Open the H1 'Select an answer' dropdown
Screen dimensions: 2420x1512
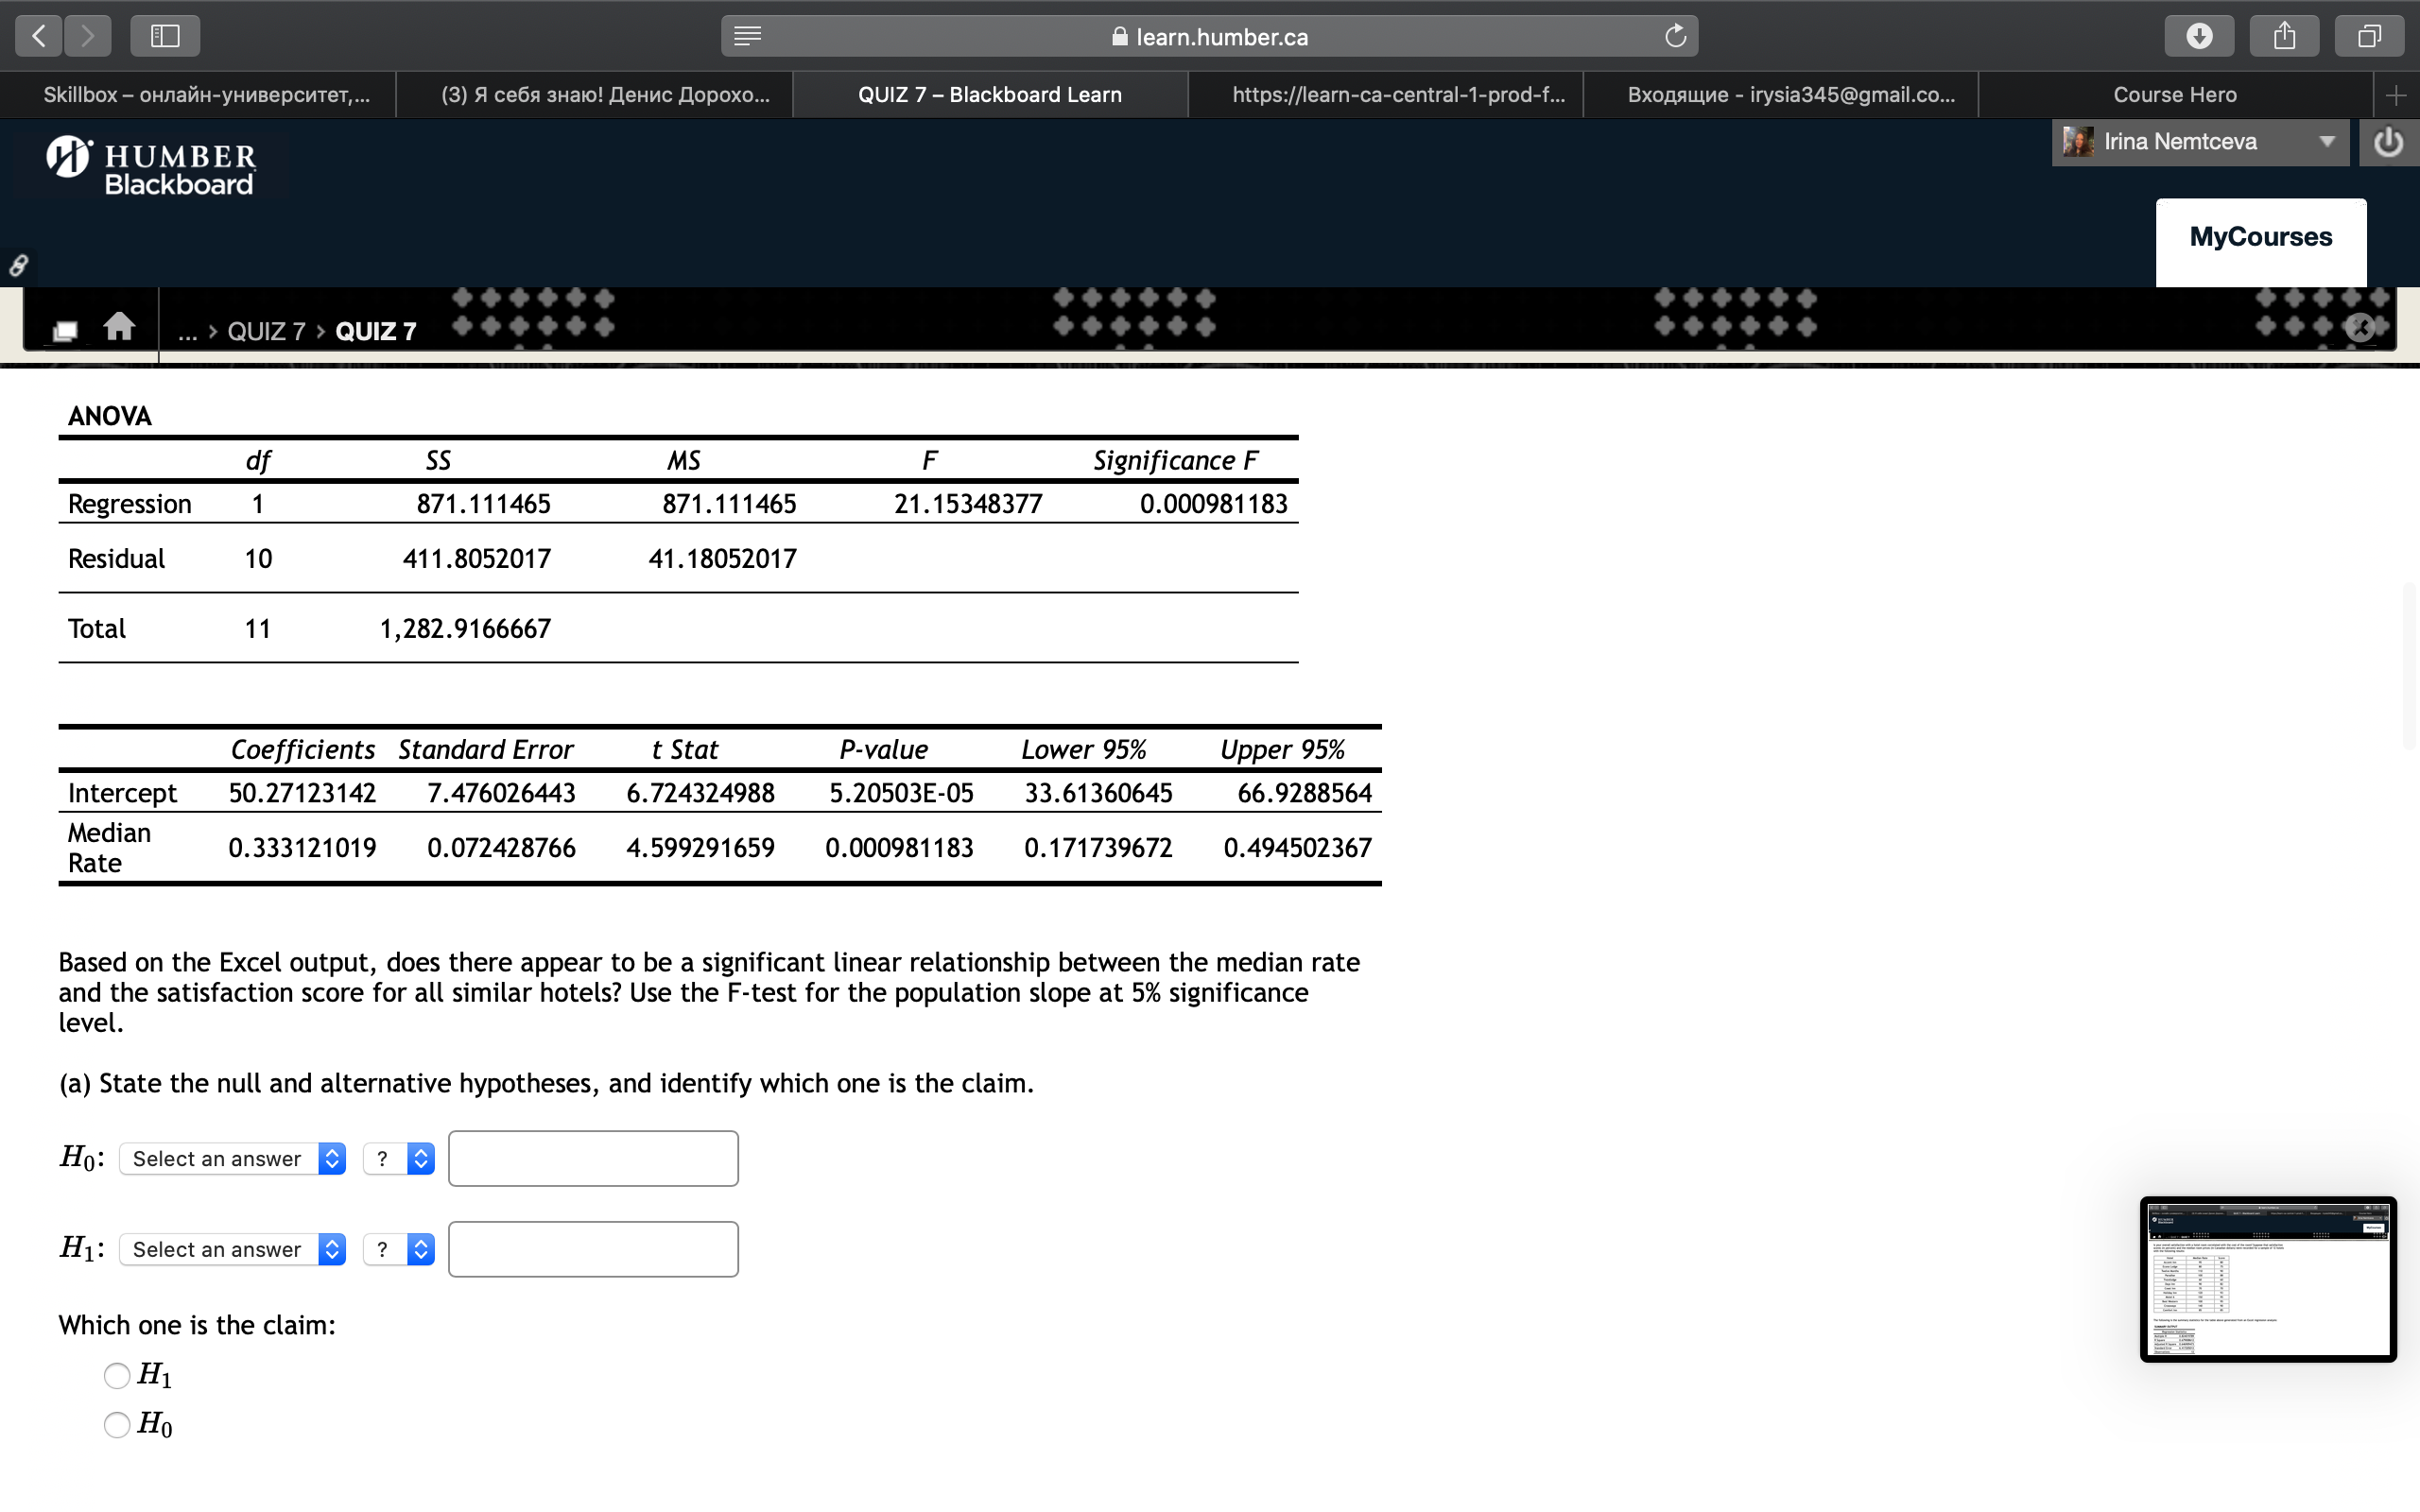(232, 1249)
